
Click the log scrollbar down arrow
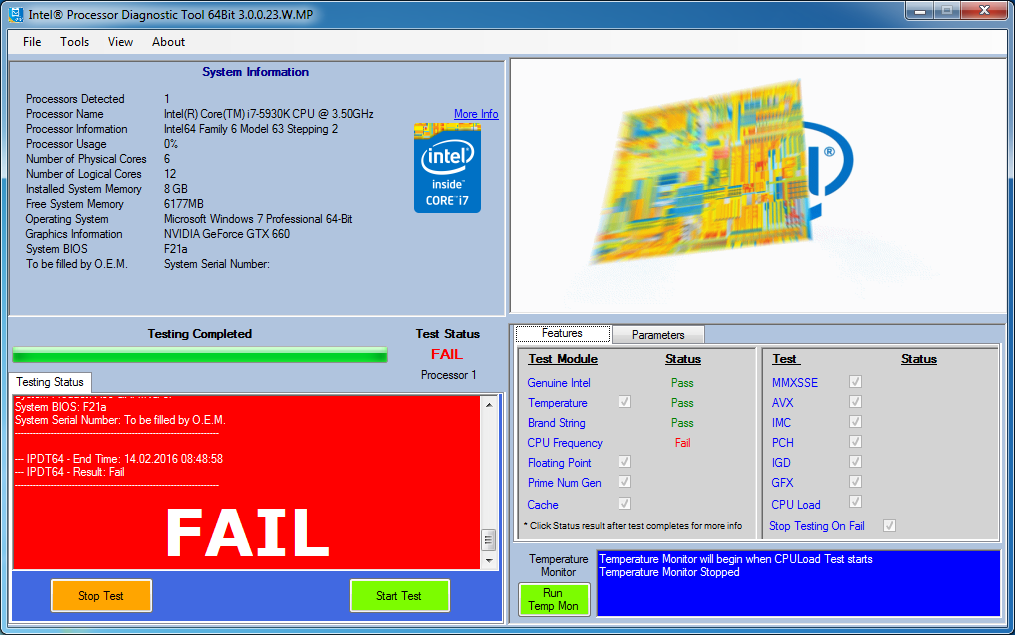489,561
